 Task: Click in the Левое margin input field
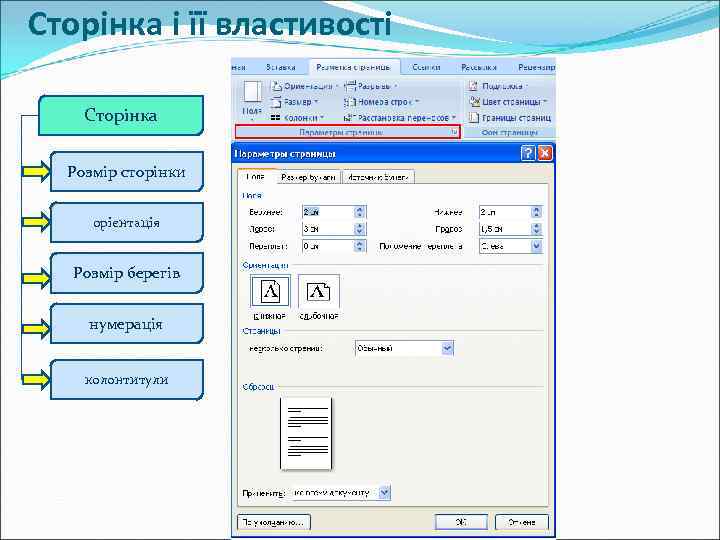click(328, 229)
